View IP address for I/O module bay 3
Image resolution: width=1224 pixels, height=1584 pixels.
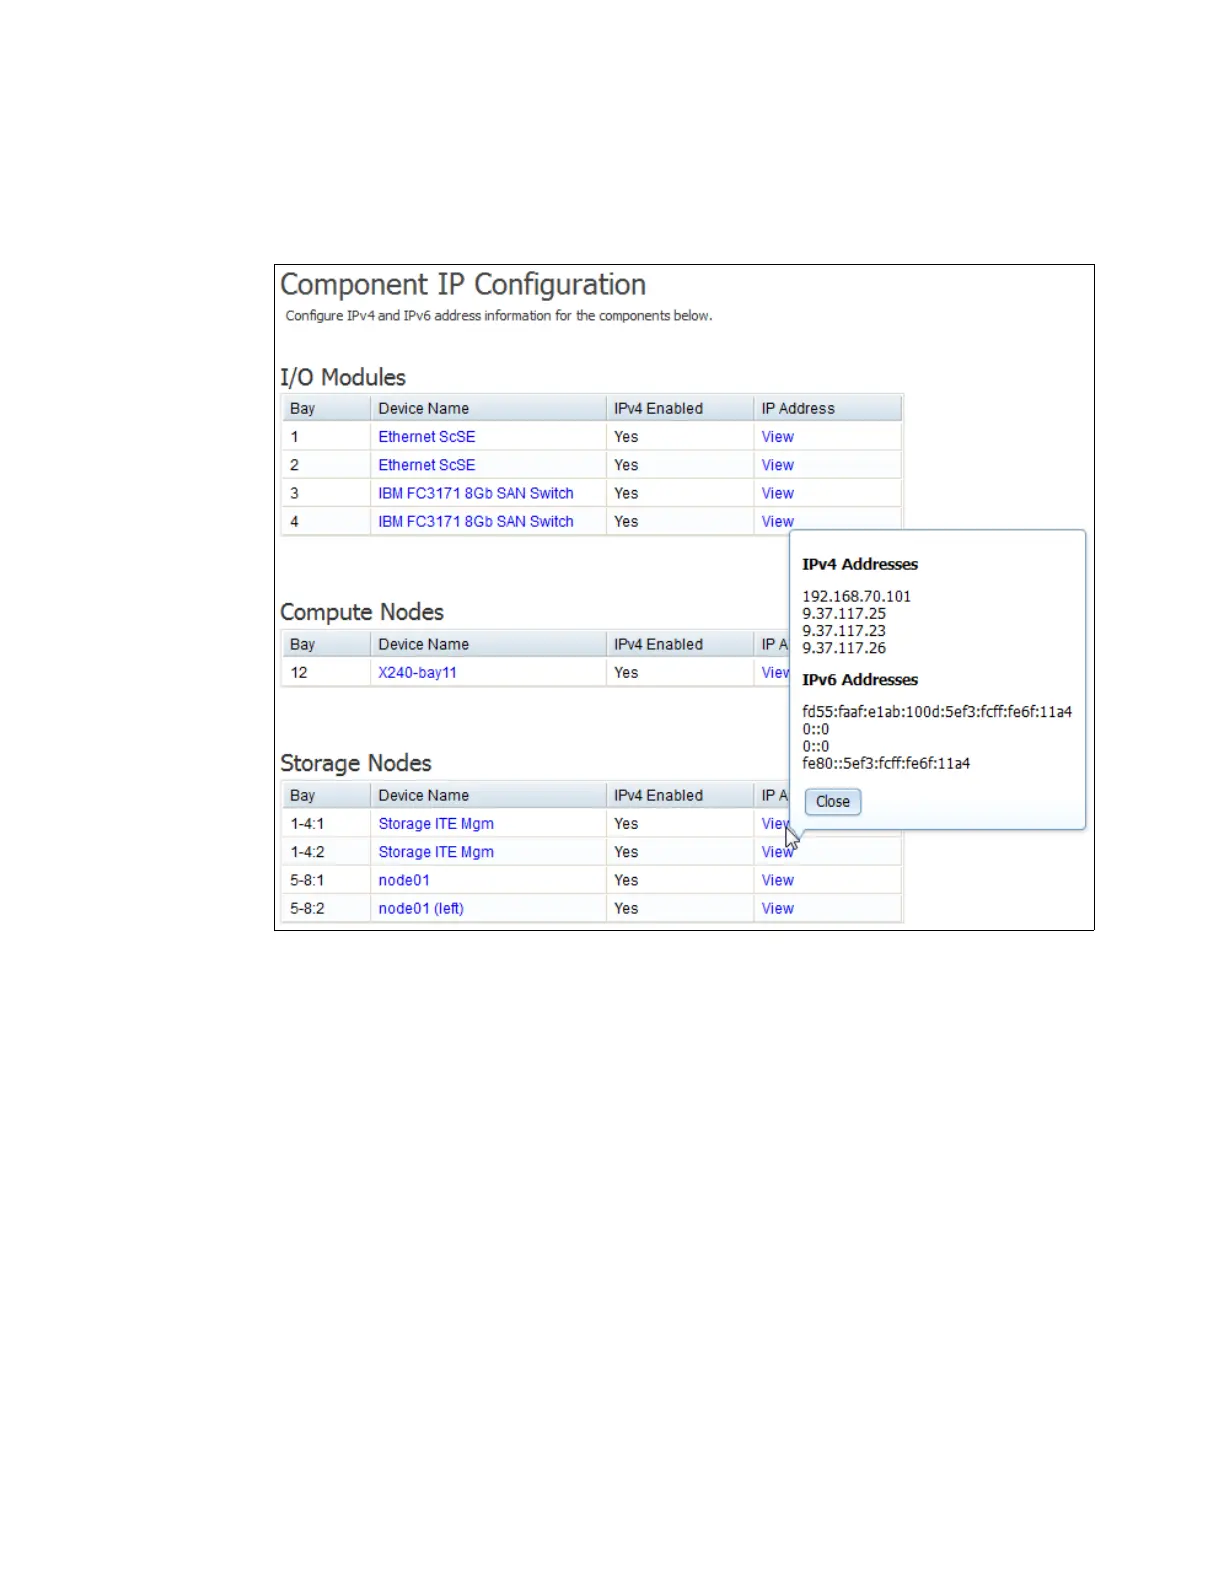777,493
